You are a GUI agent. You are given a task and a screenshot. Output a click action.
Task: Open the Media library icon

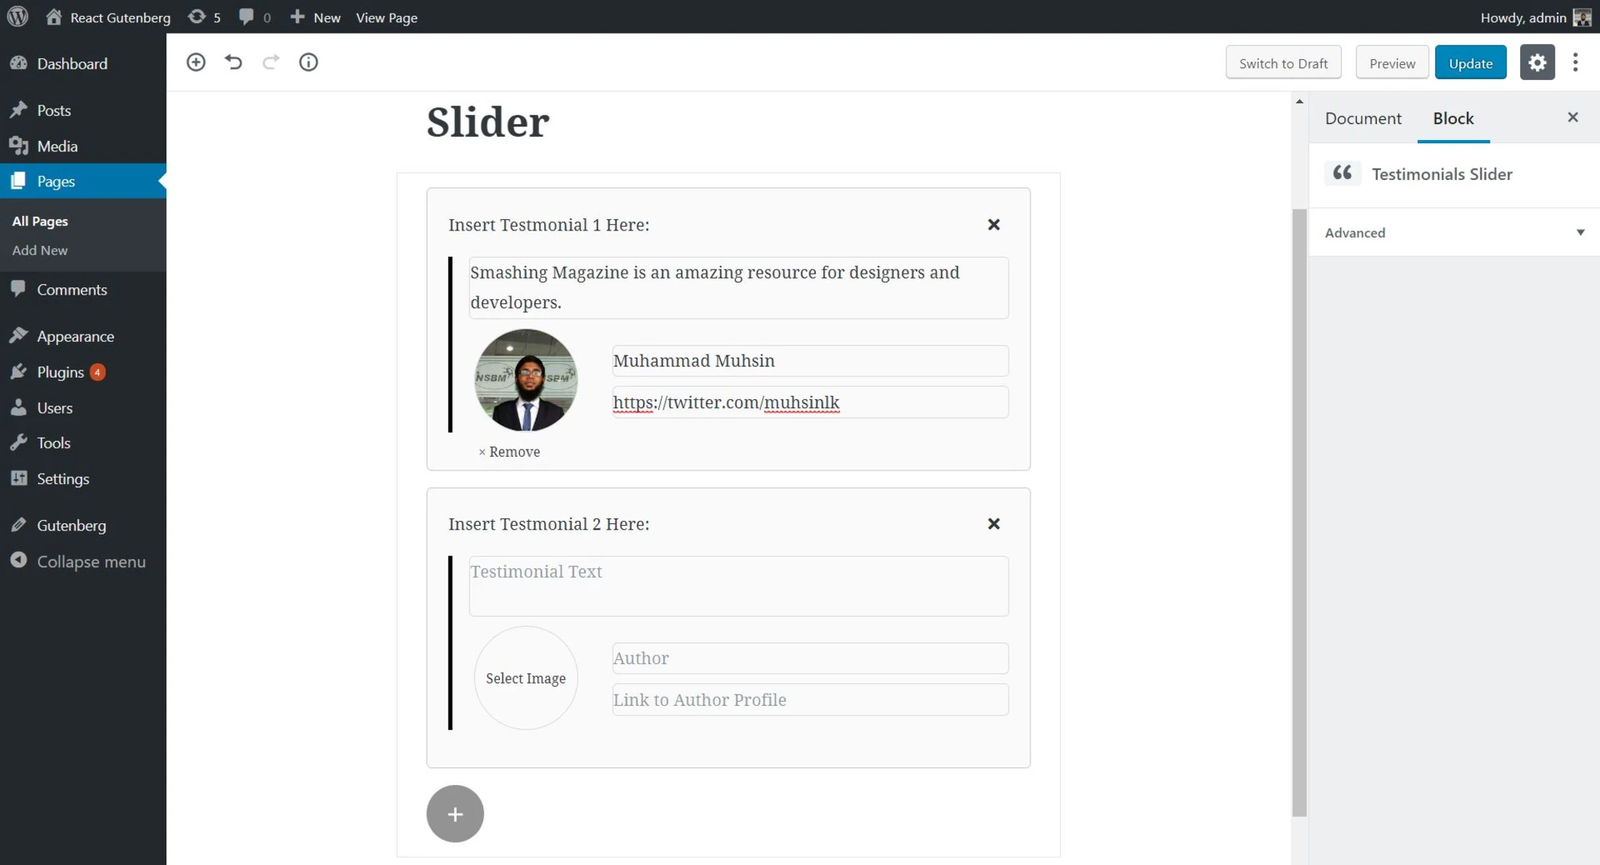click(x=21, y=146)
